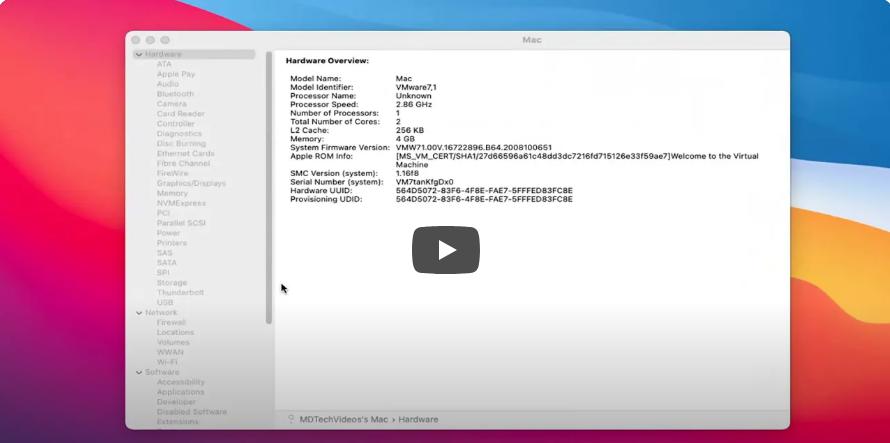Click the serial number VM7tanKfgDx0
Viewport: 890px width, 443px height.
tap(425, 182)
